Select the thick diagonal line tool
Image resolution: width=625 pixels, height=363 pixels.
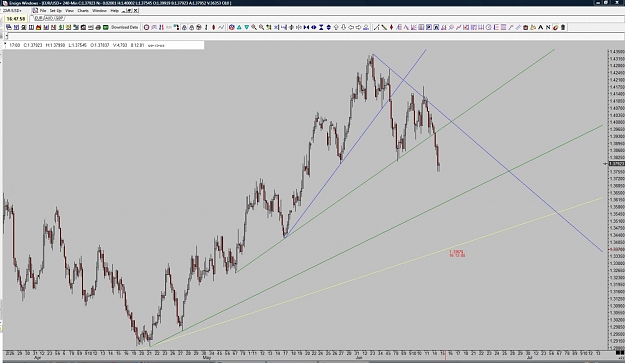[x=384, y=27]
